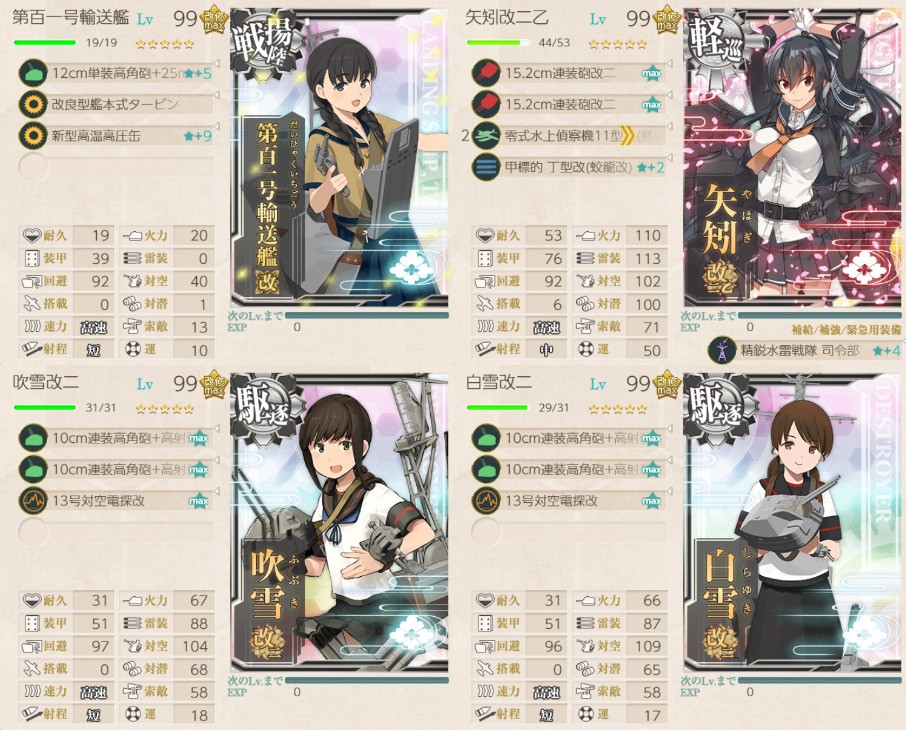The width and height of the screenshot is (906, 730).
Task: Click the improved Kanhon turbine gear icon
Action: coord(33,105)
